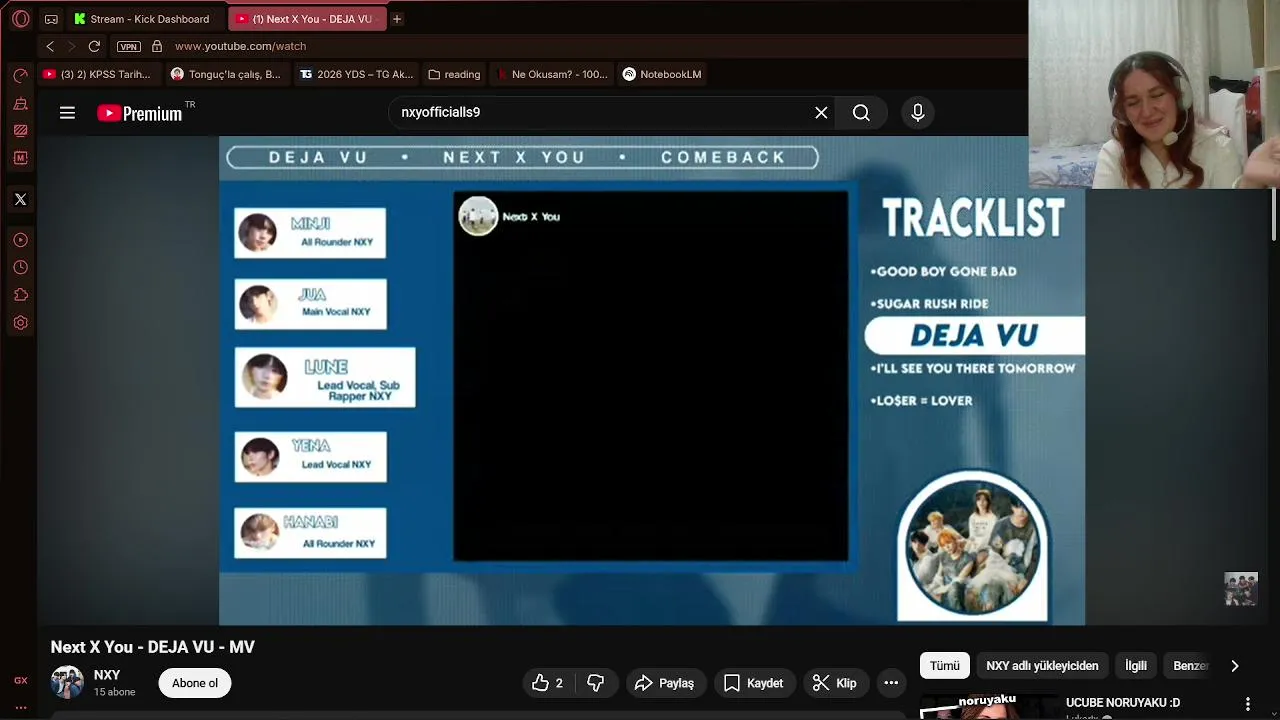Clear the YouTube search text
Viewport: 1280px width, 720px height.
coord(821,113)
